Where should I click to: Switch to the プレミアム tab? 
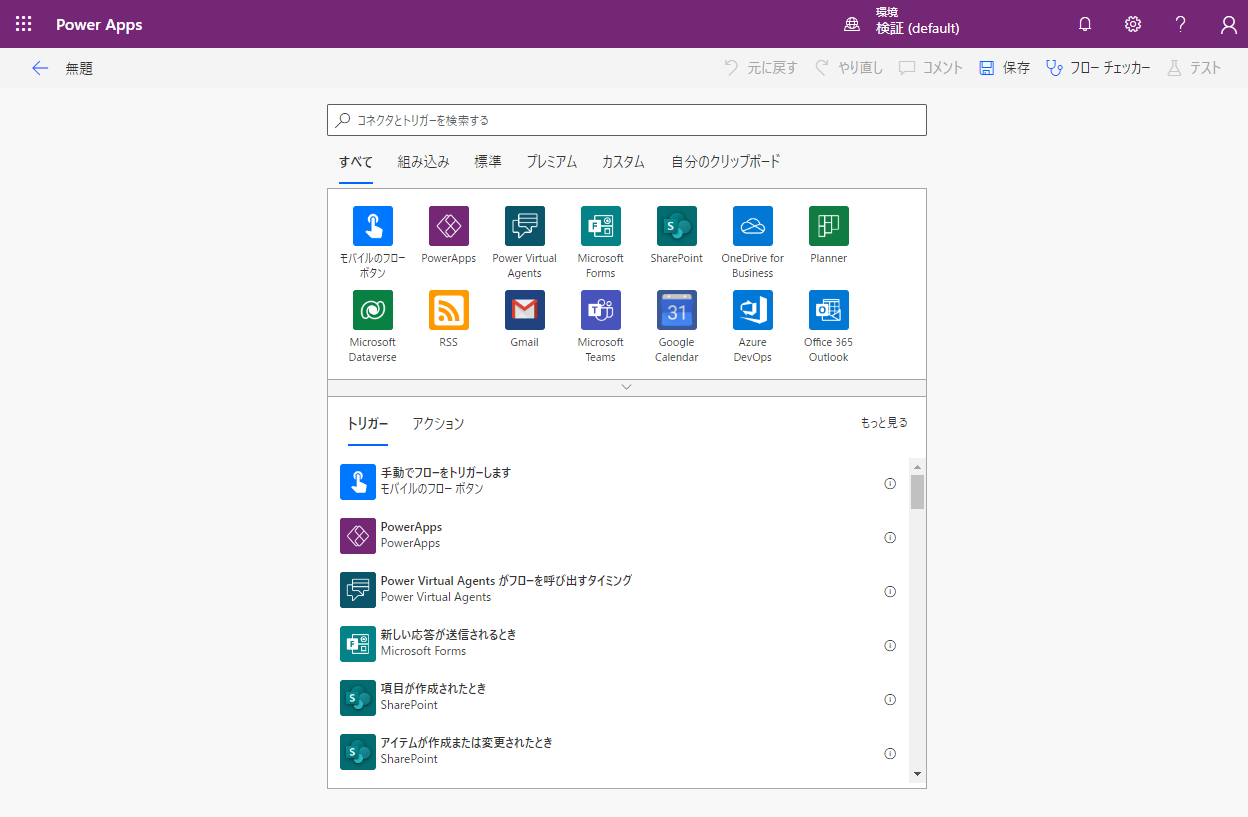click(x=552, y=161)
